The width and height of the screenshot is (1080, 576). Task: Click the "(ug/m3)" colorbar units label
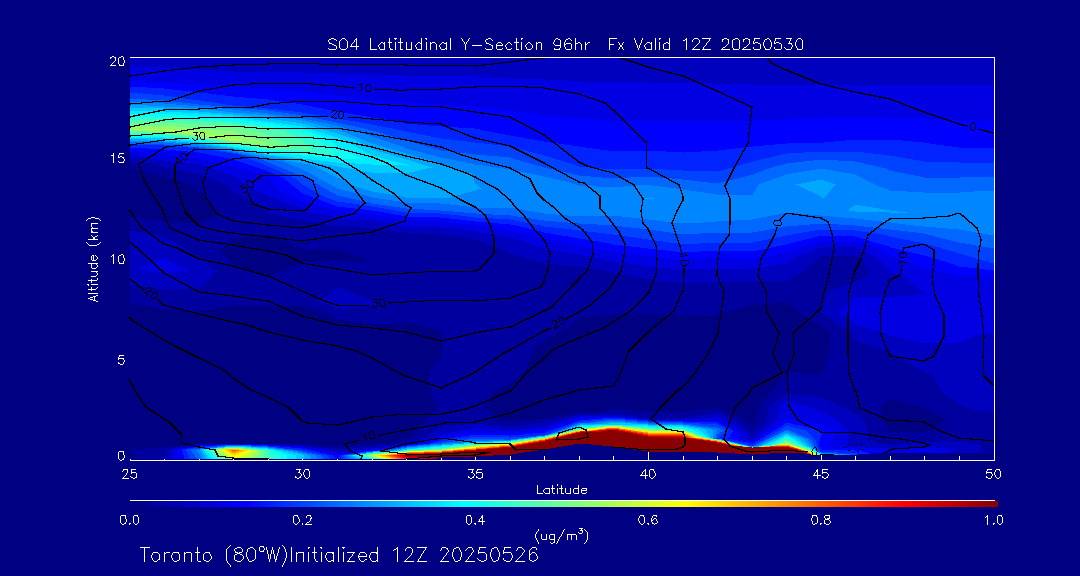[561, 535]
